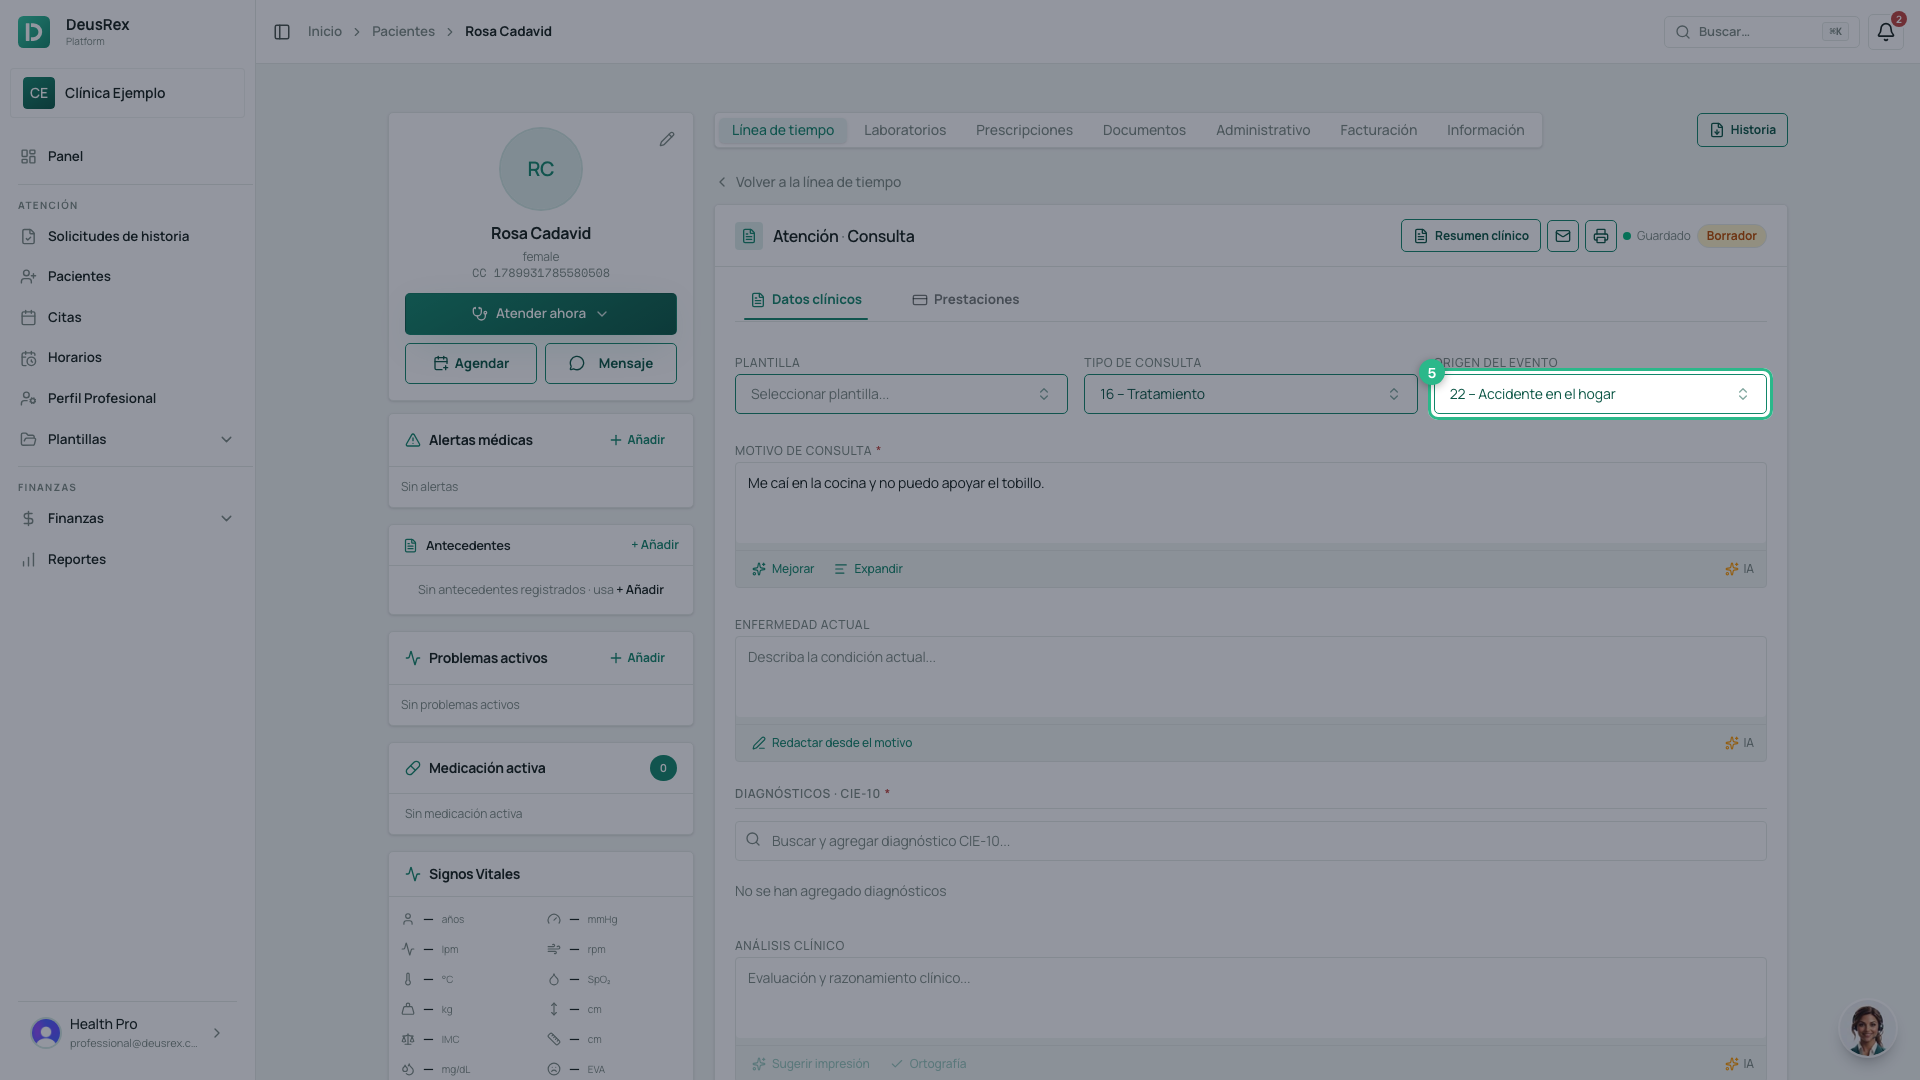Click the back arrow to timeline
Viewport: 1920px width, 1080px height.
722,182
